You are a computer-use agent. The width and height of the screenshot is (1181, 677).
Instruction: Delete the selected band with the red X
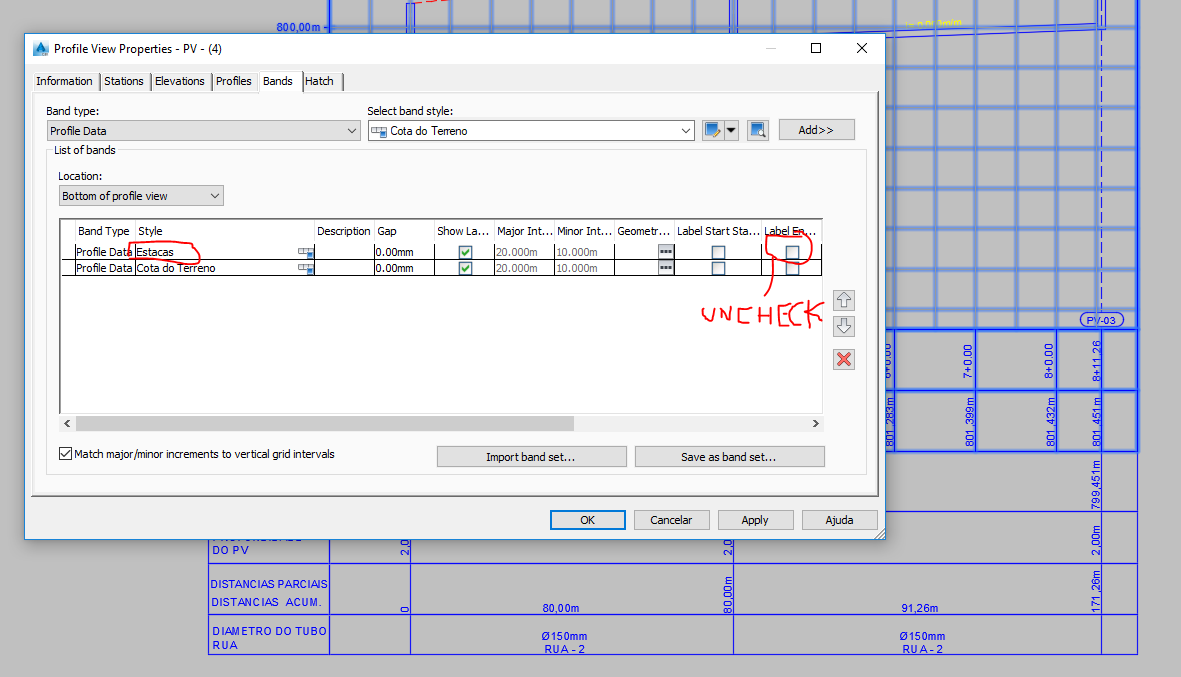843,359
